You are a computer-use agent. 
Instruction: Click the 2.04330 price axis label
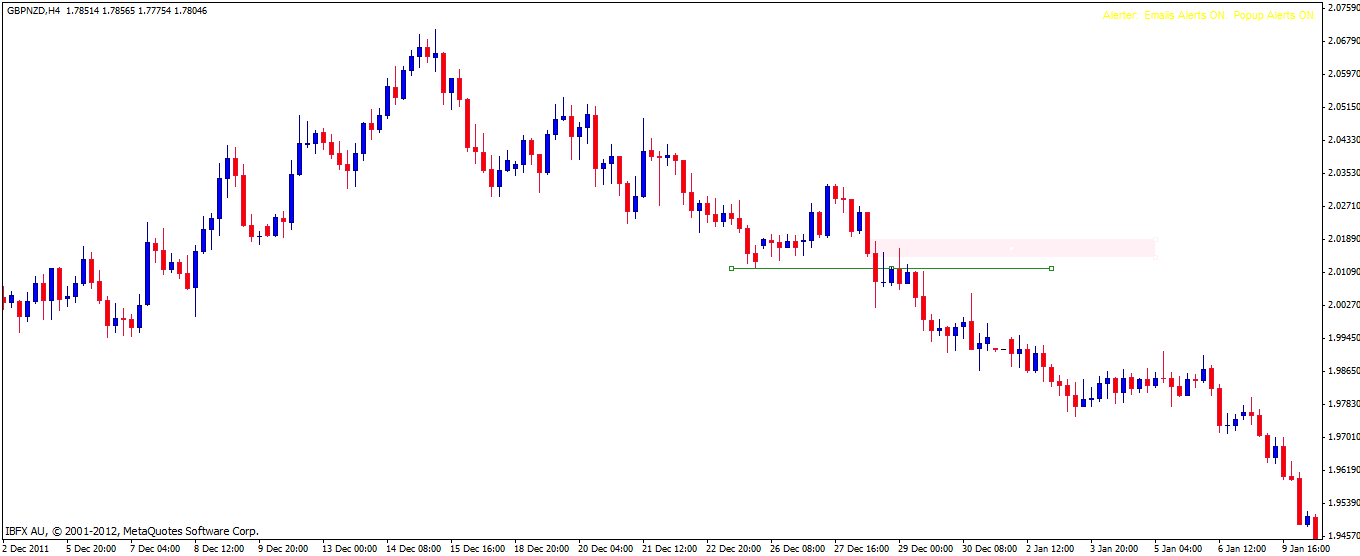[1340, 140]
